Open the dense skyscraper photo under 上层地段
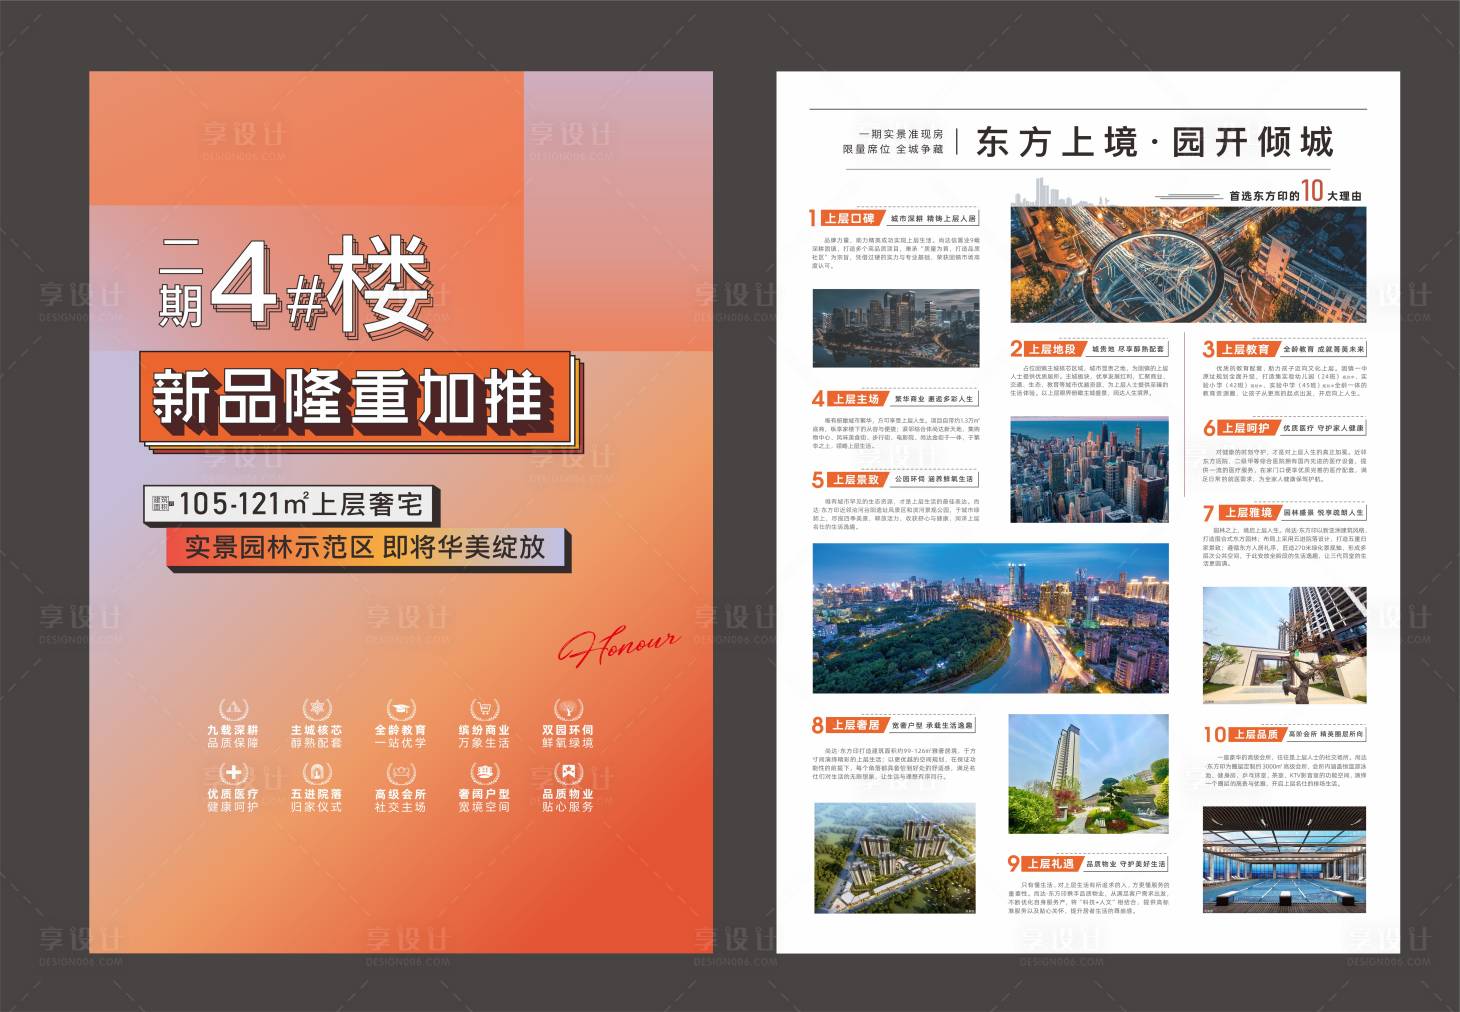Viewport: 1460px width, 1012px height. [1089, 470]
